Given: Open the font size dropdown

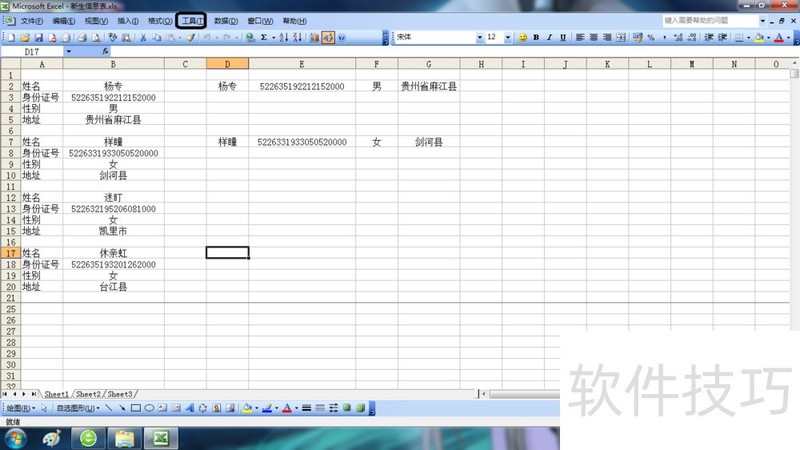Looking at the screenshot, I should pos(508,37).
